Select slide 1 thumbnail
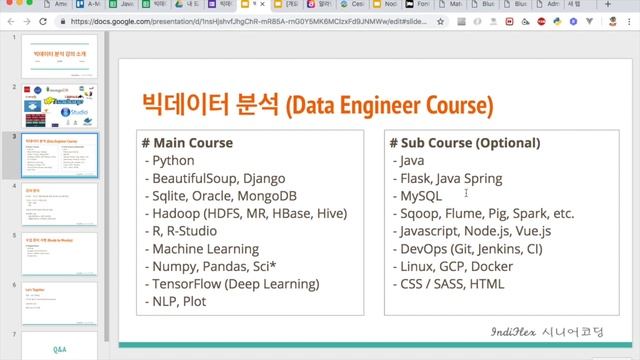640x360 pixels. tap(60, 56)
